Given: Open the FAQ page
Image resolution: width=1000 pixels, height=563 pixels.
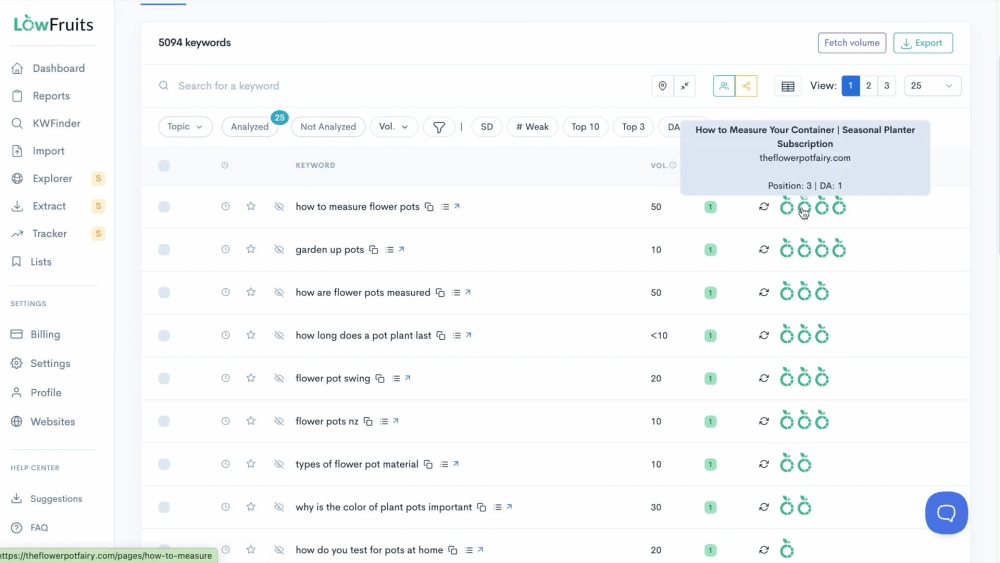Looking at the screenshot, I should point(29,527).
